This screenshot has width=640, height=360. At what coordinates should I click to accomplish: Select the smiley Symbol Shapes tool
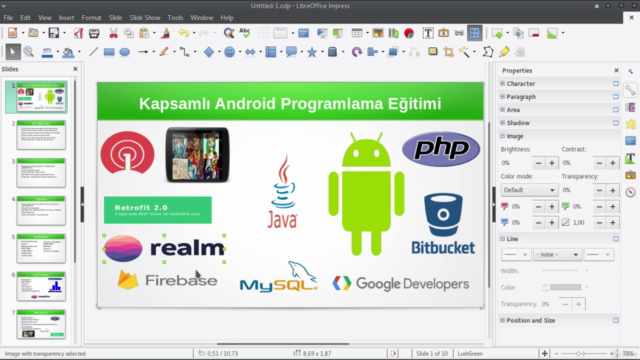(229, 52)
